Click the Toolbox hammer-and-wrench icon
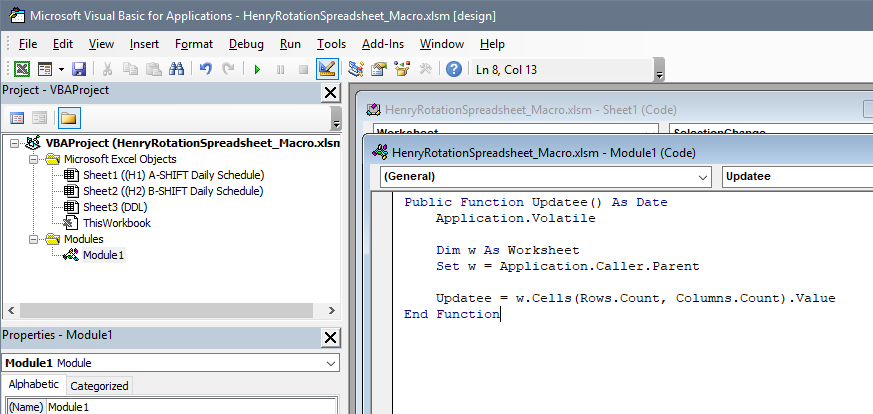This screenshot has height=414, width=873. click(425, 70)
